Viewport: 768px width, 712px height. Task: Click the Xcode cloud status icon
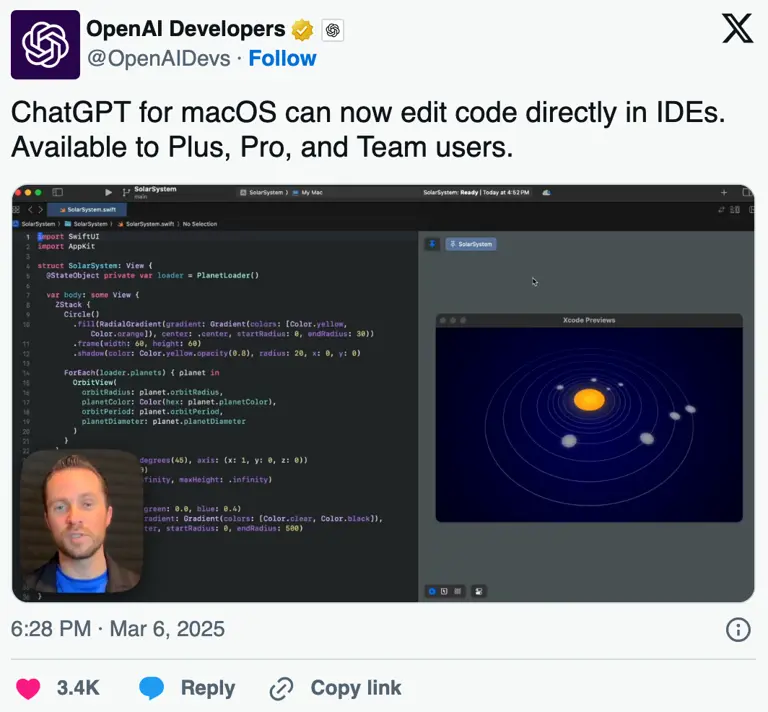pyautogui.click(x=547, y=192)
